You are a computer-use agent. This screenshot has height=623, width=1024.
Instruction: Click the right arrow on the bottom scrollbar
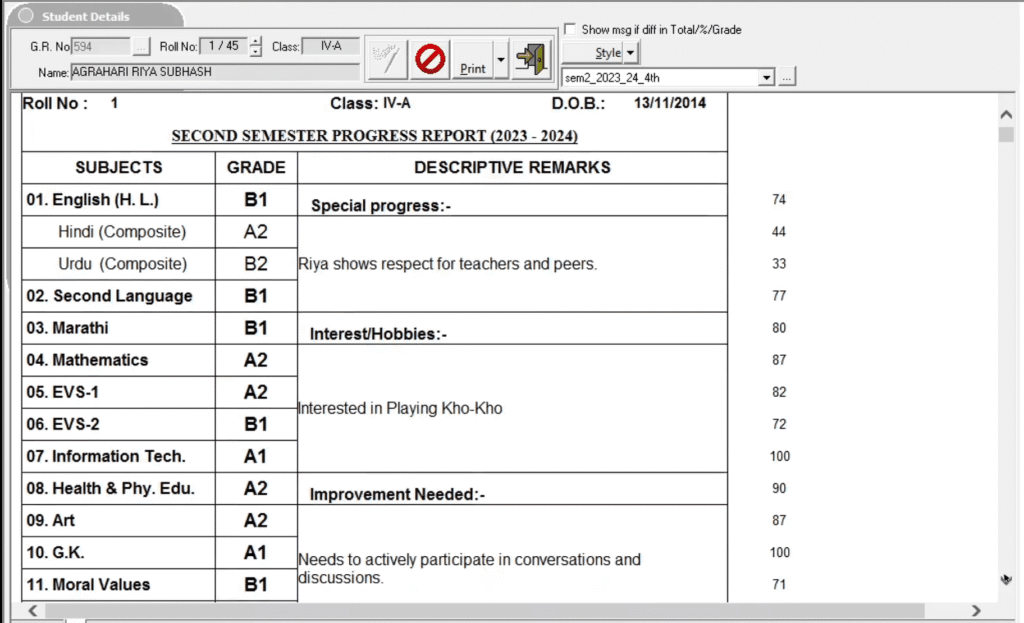point(976,610)
